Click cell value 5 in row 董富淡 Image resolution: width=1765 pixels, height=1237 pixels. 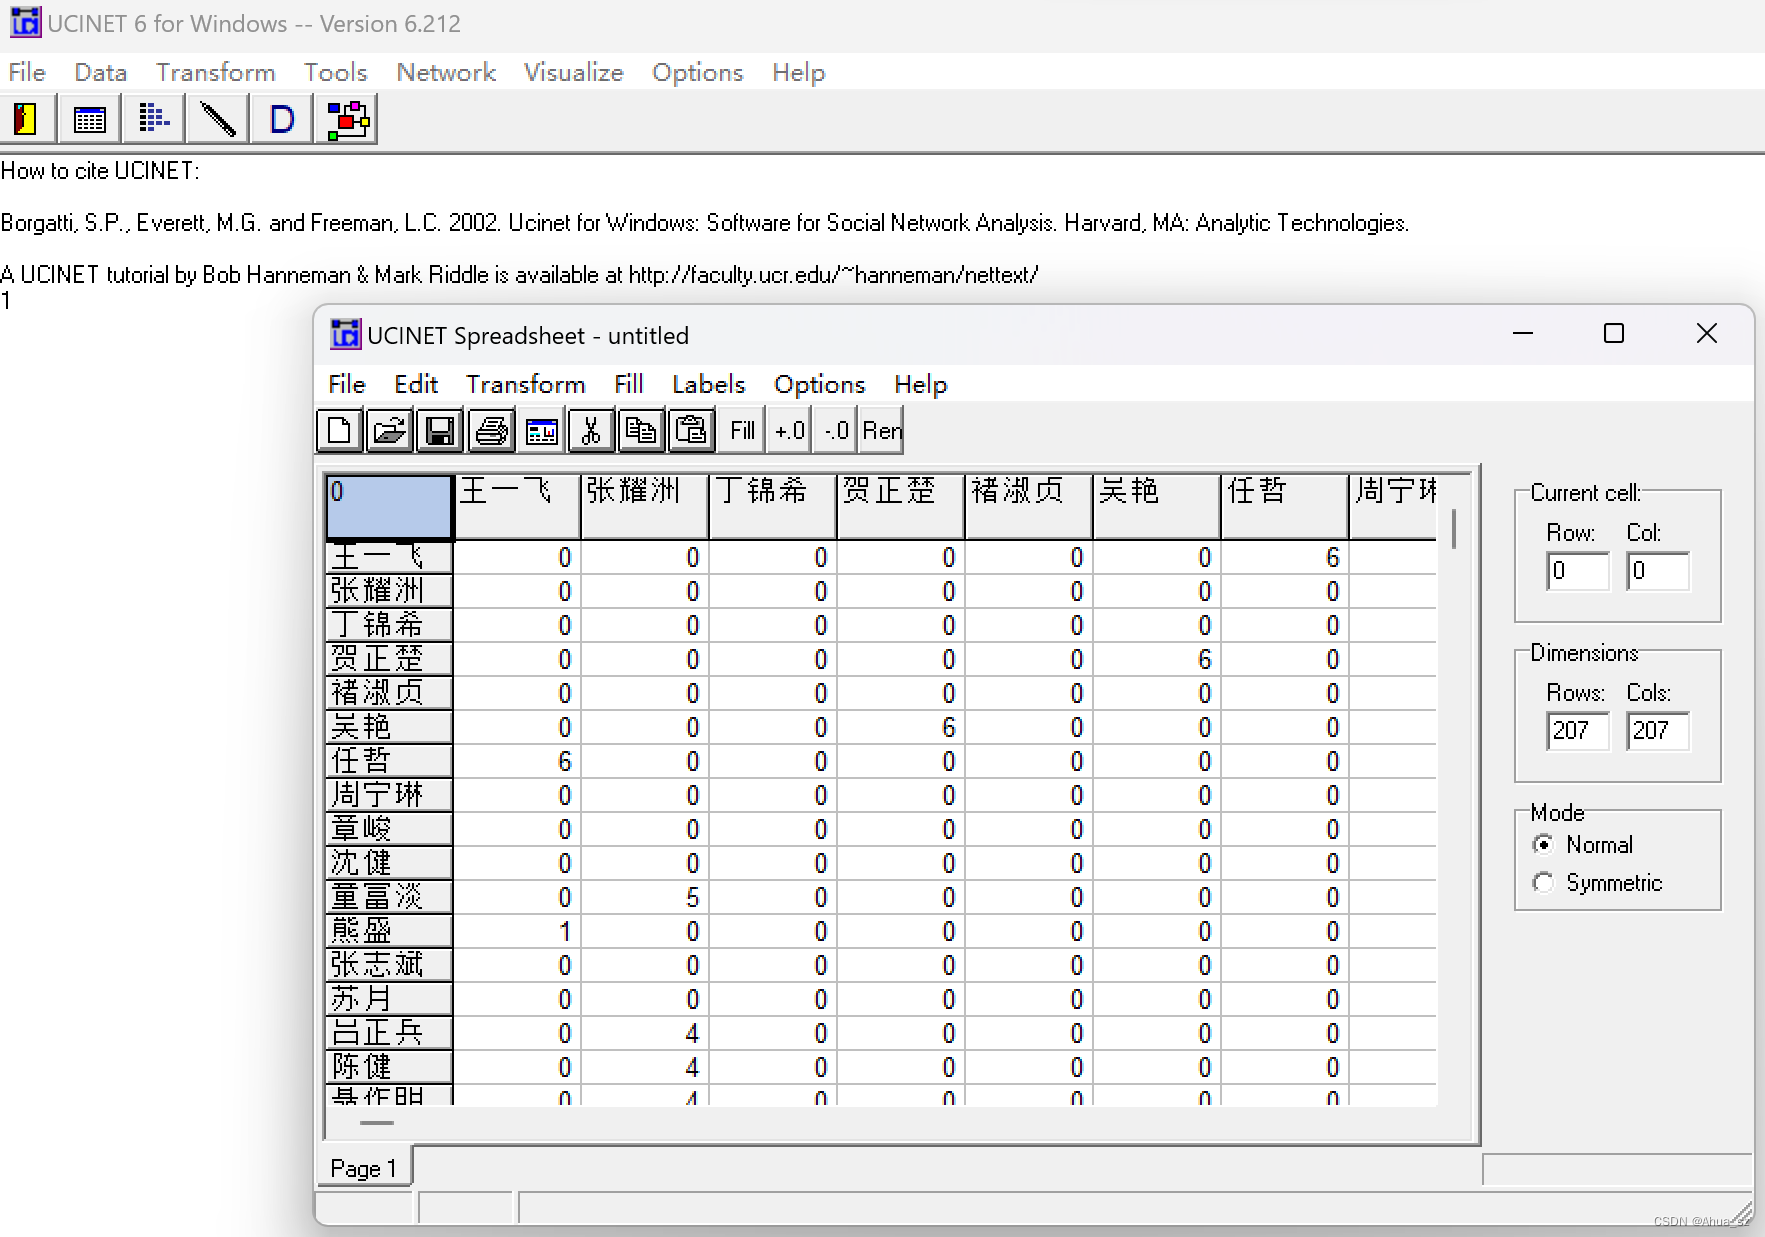(x=645, y=898)
